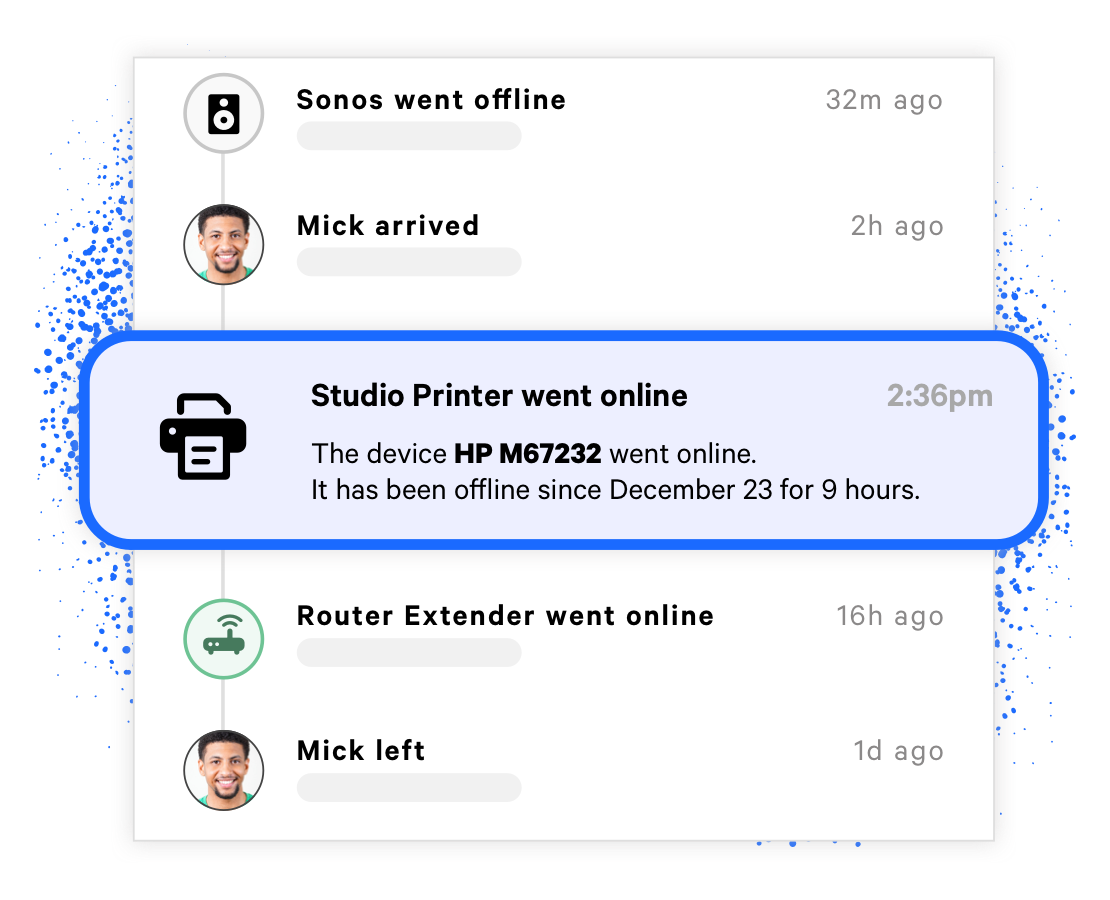Click the offline since December 23 text
The image size is (1110, 900).
(x=613, y=490)
